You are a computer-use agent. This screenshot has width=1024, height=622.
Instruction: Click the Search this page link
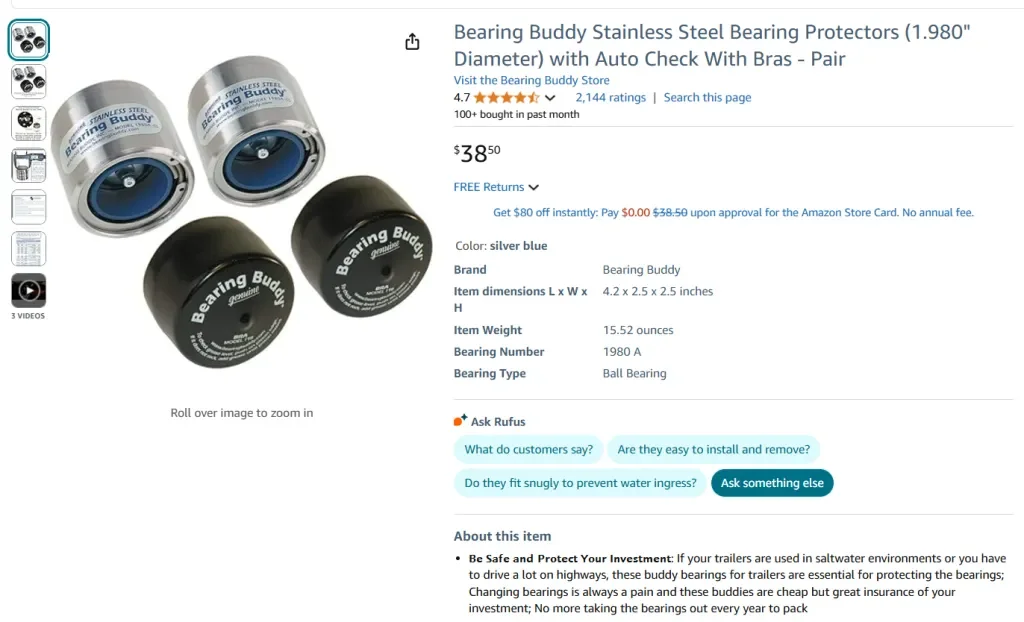pyautogui.click(x=707, y=98)
